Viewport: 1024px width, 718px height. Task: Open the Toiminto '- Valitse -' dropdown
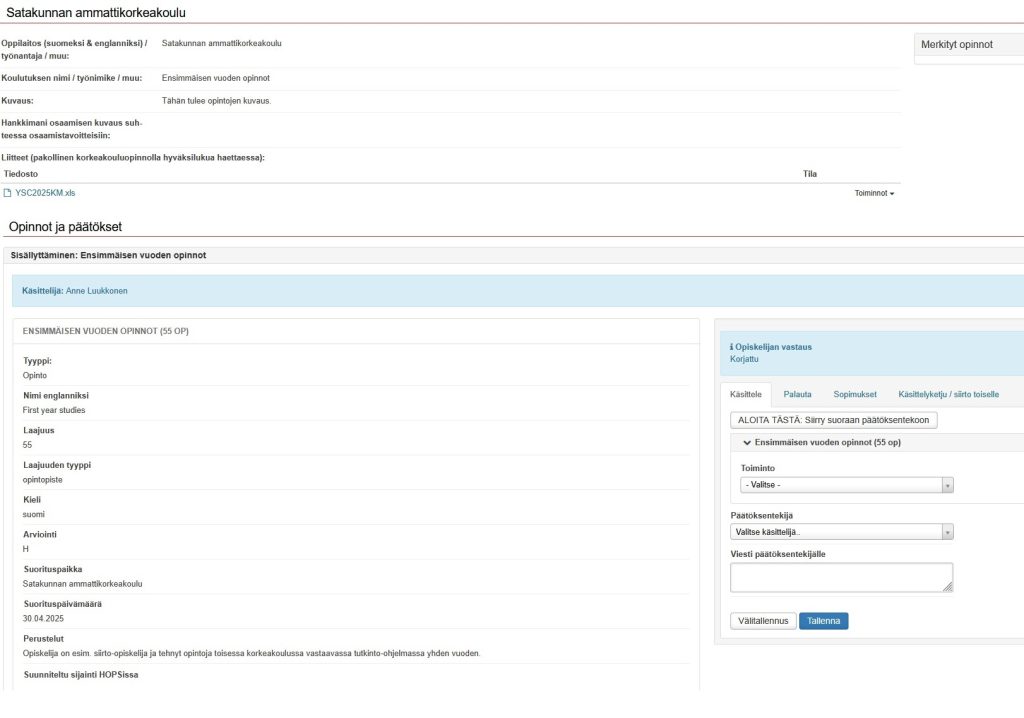(x=847, y=485)
